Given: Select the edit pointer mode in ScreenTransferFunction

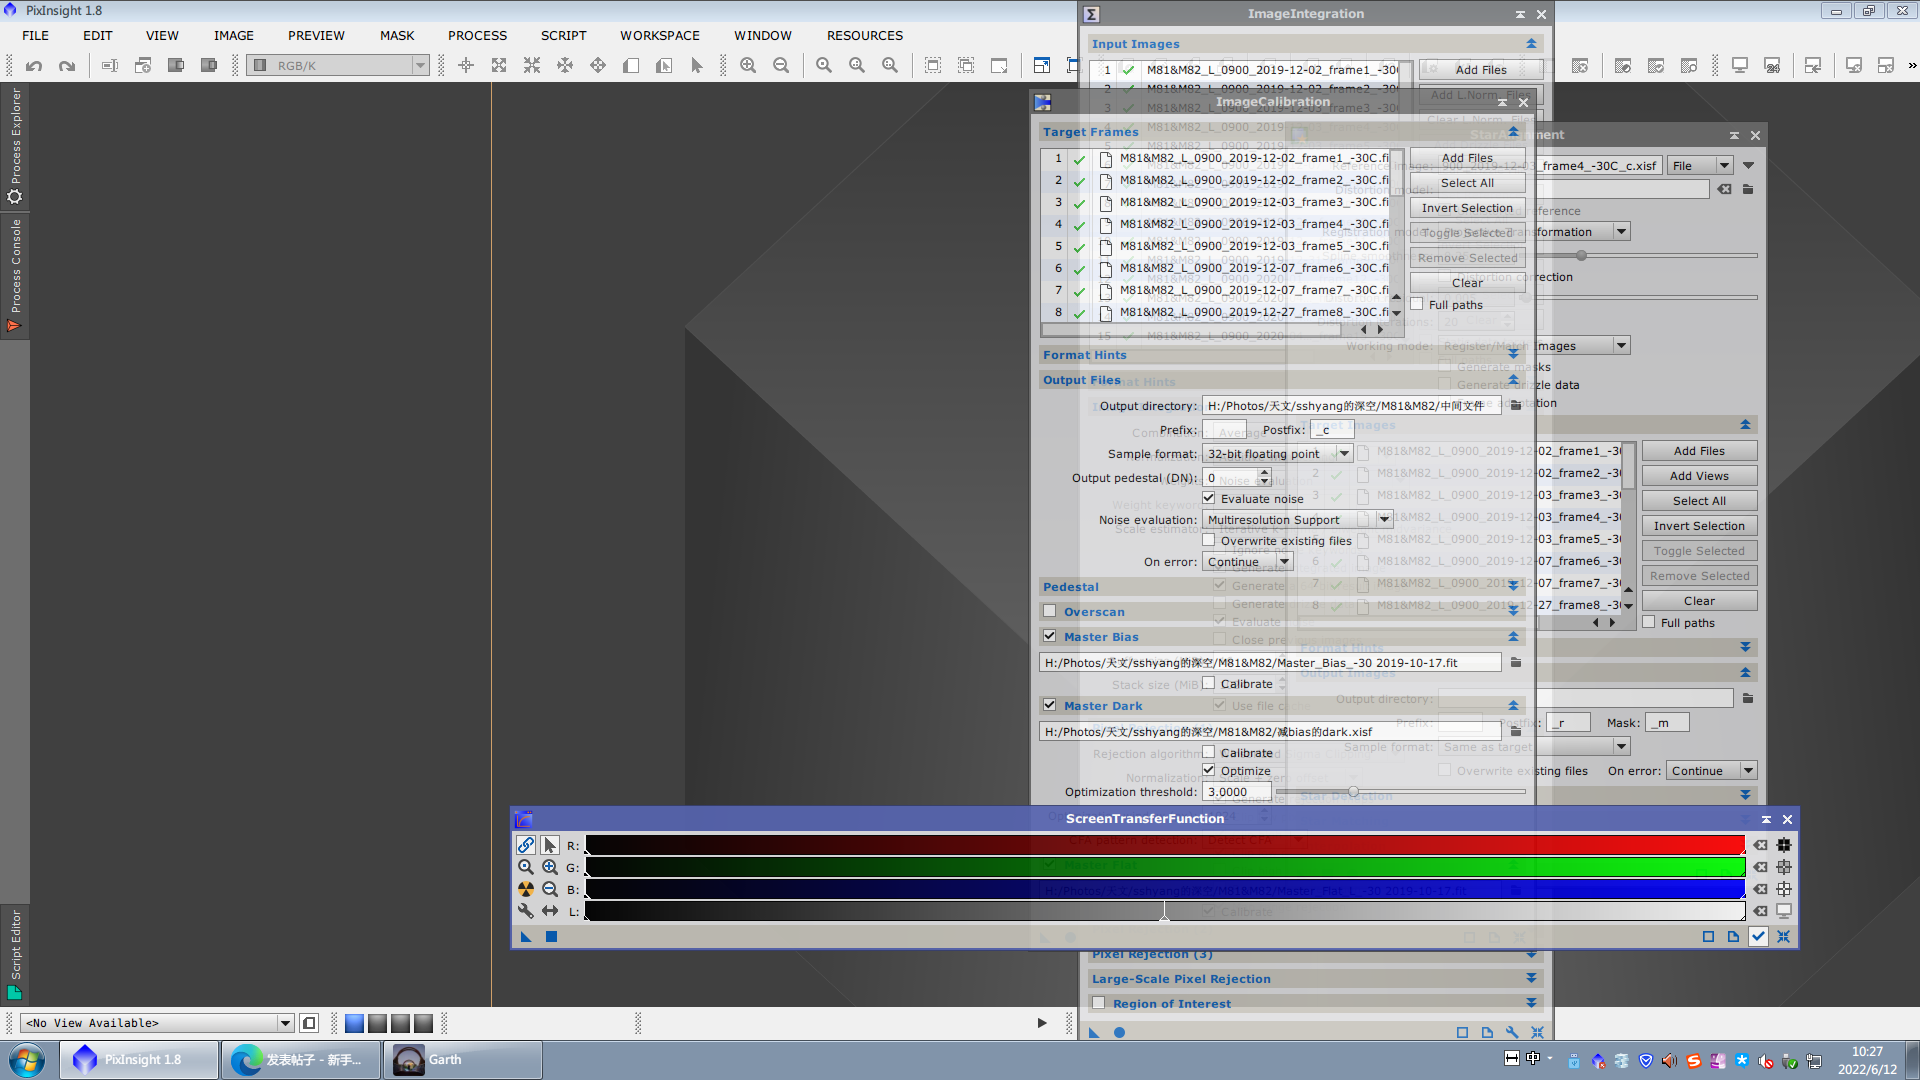Looking at the screenshot, I should tap(550, 845).
